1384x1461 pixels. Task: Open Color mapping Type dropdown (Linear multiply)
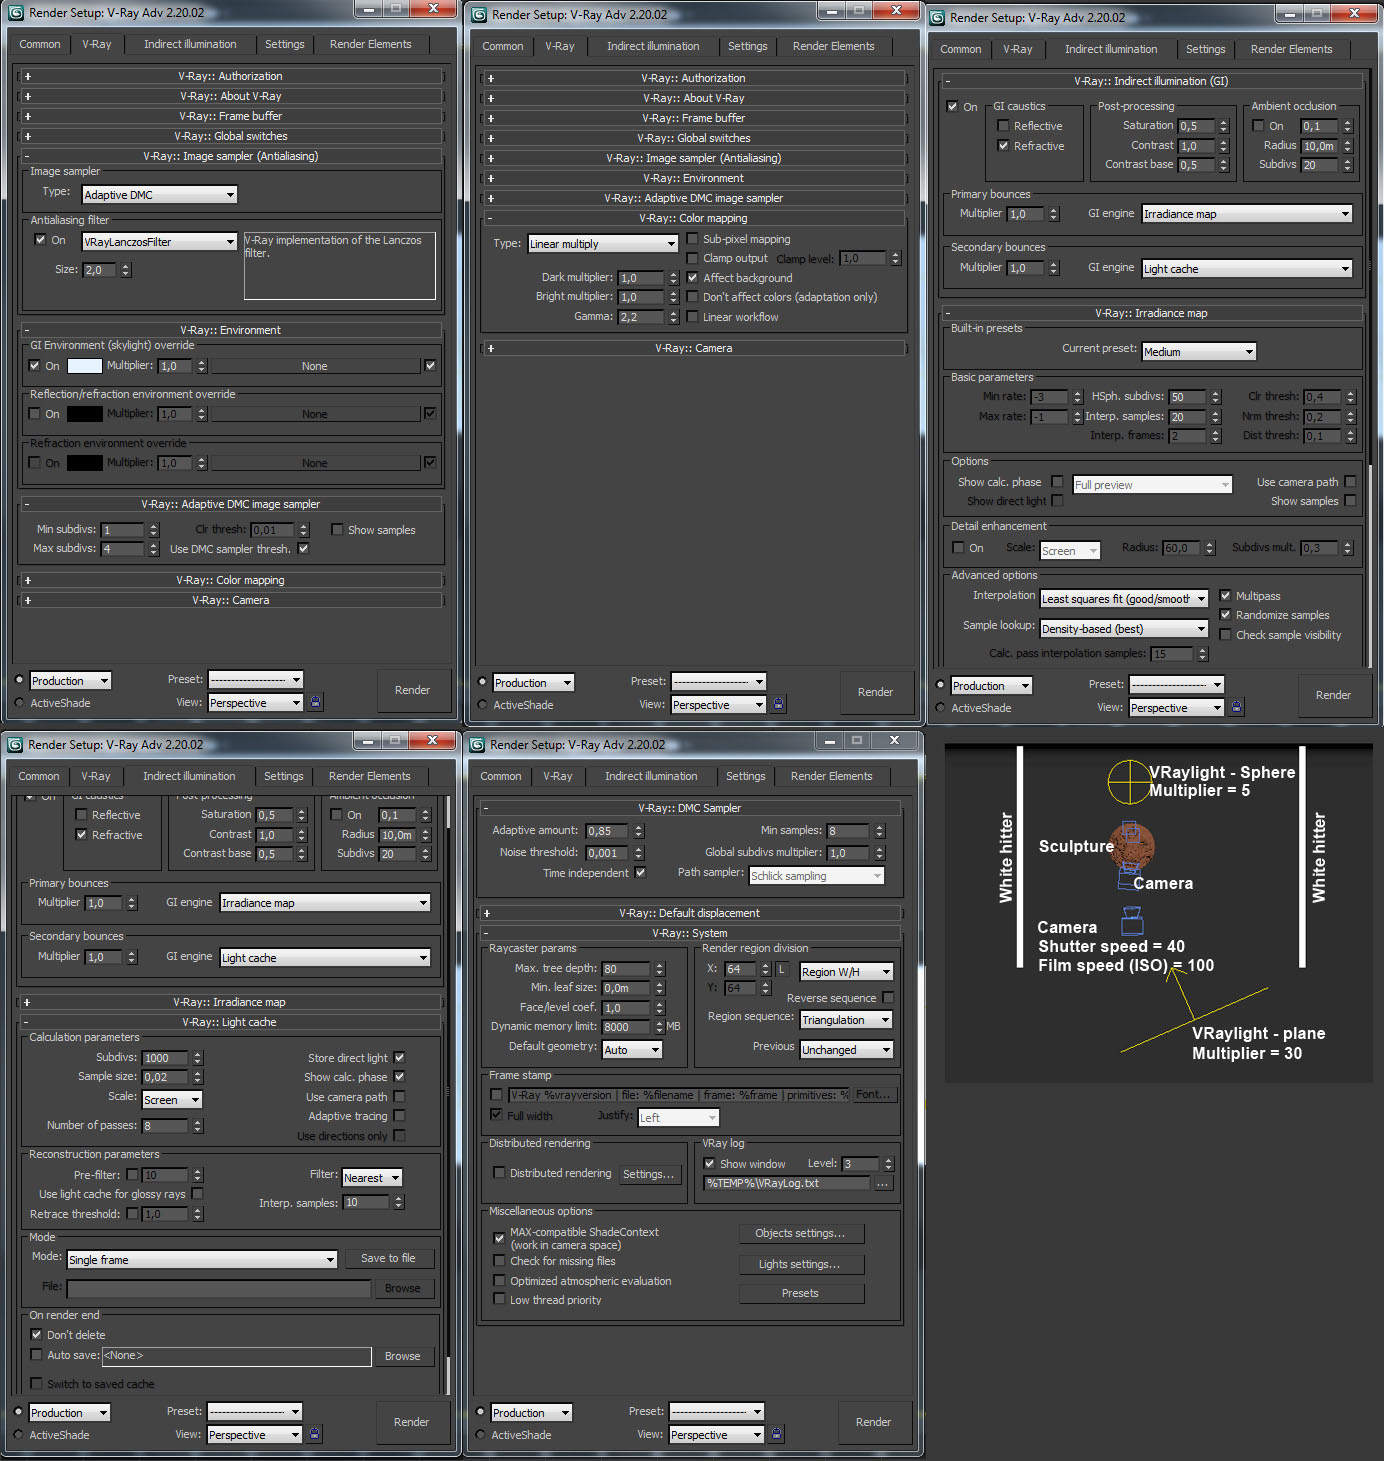[603, 244]
